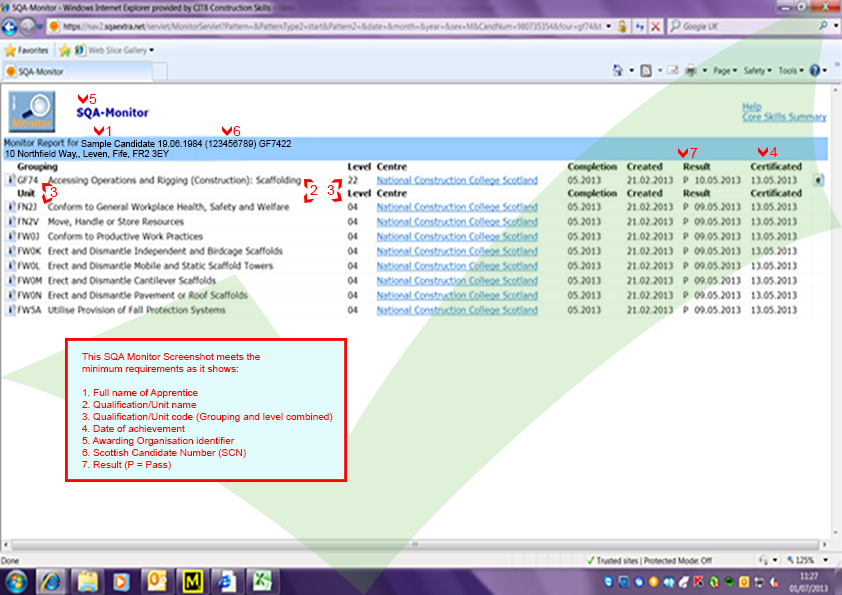The width and height of the screenshot is (842, 595).
Task: Open Outlook from the taskbar
Action: pos(157,582)
